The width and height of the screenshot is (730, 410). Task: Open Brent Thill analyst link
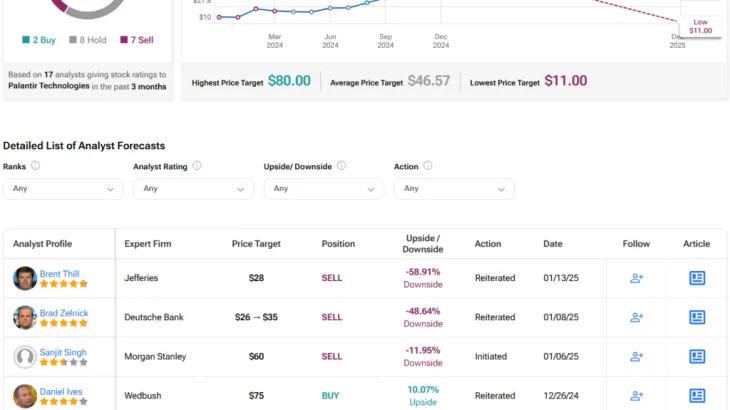[x=59, y=274]
